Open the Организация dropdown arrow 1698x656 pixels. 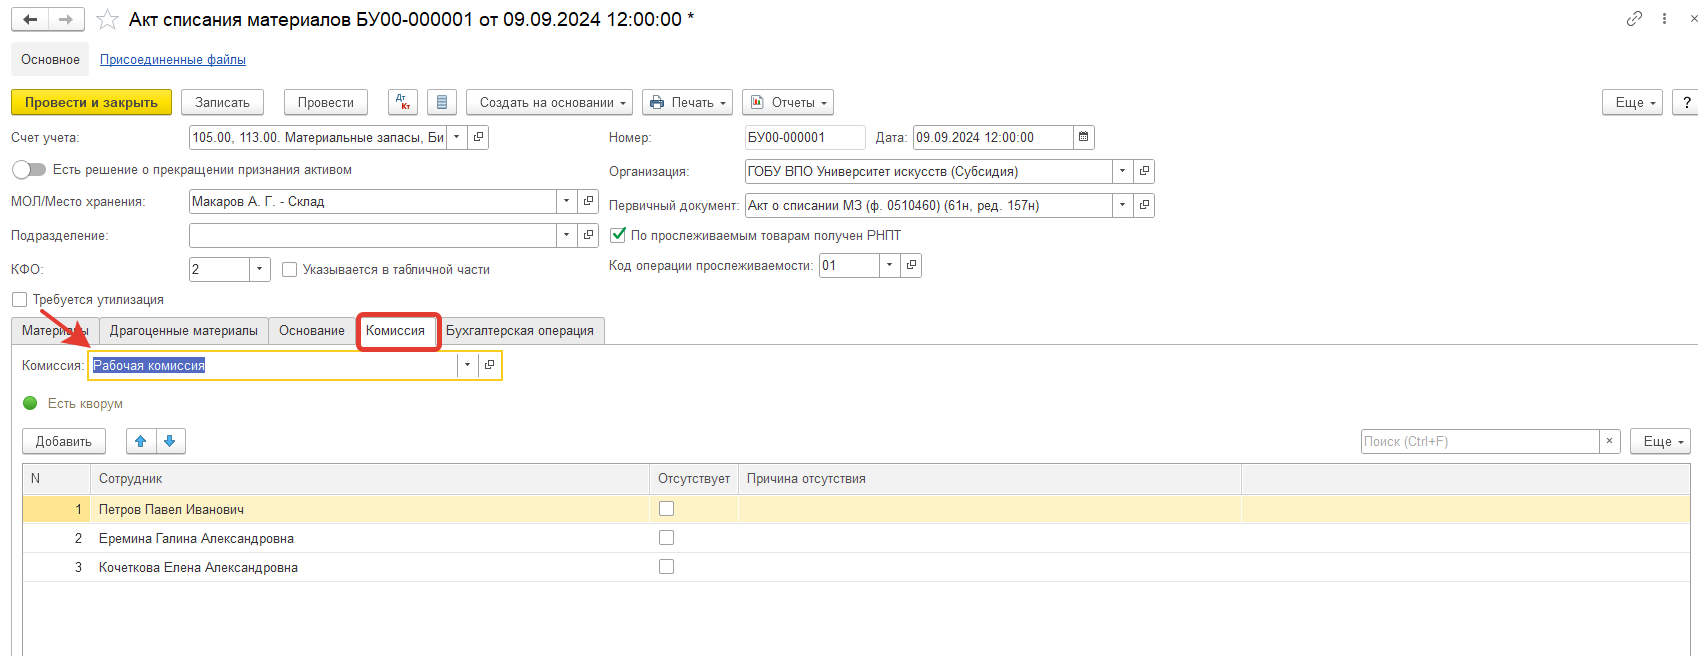click(x=1122, y=171)
